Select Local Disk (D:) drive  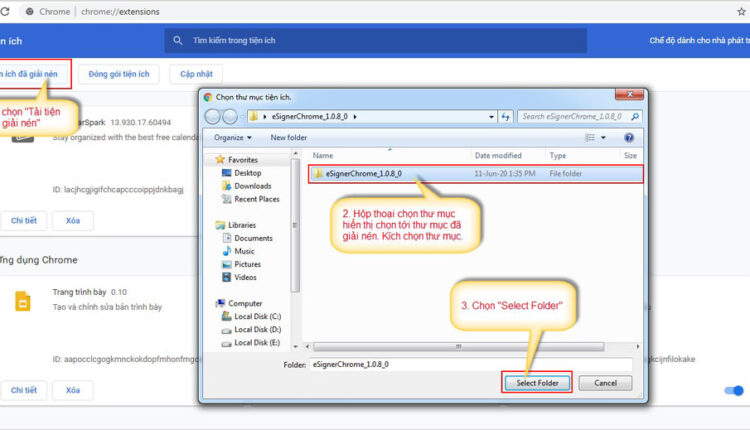pyautogui.click(x=257, y=329)
